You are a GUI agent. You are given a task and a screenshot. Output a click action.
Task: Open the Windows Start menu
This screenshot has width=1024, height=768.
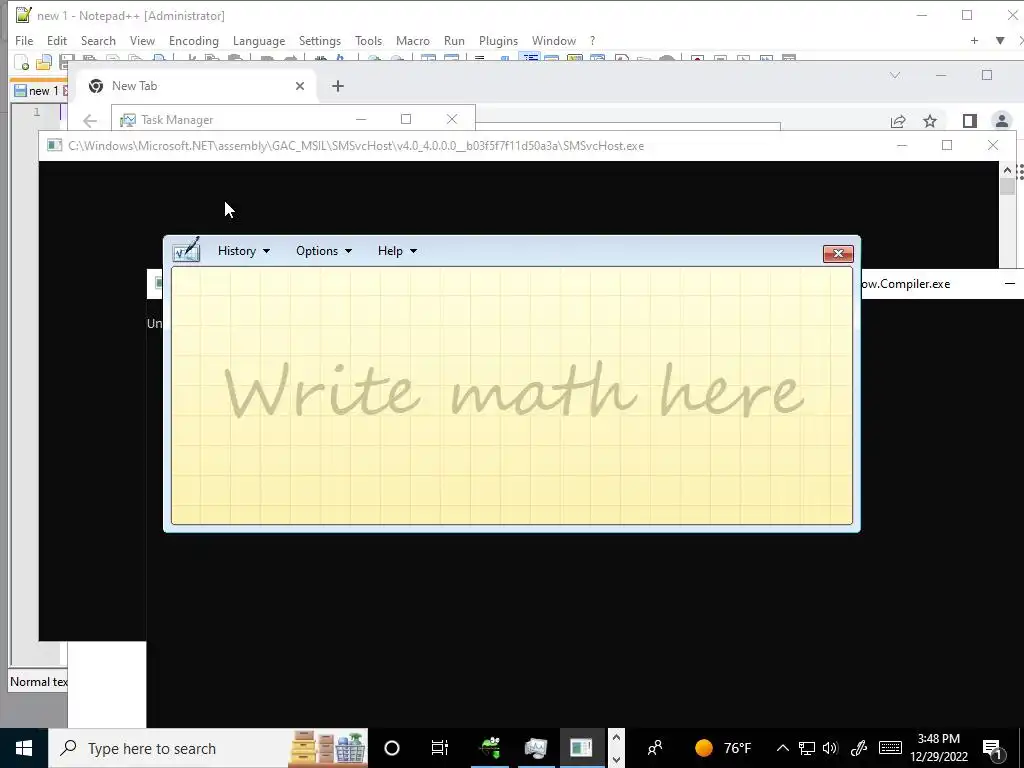[x=24, y=748]
